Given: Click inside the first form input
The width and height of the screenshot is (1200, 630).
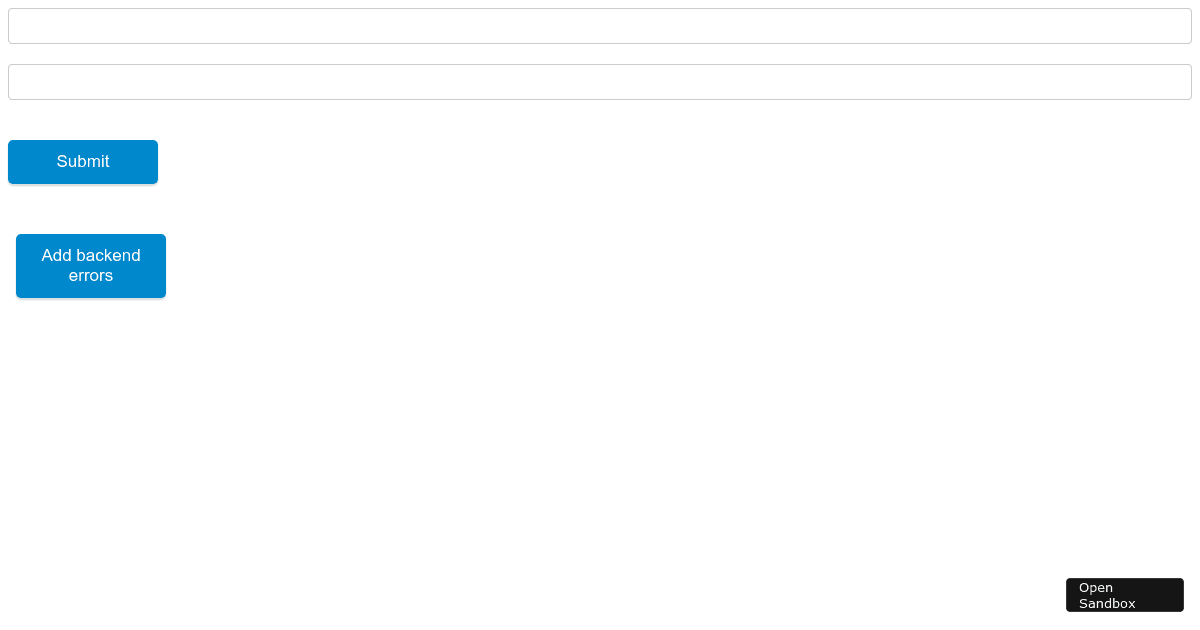Looking at the screenshot, I should (600, 26).
